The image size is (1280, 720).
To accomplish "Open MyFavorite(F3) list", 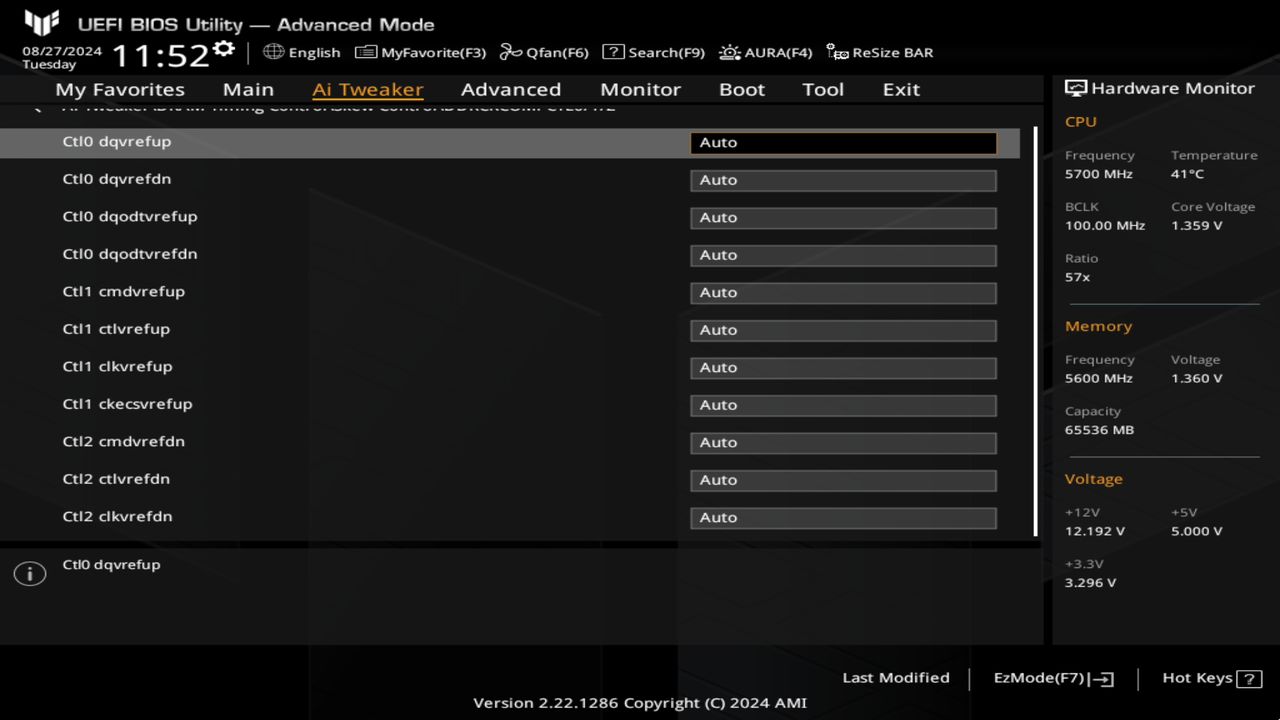I will point(420,52).
